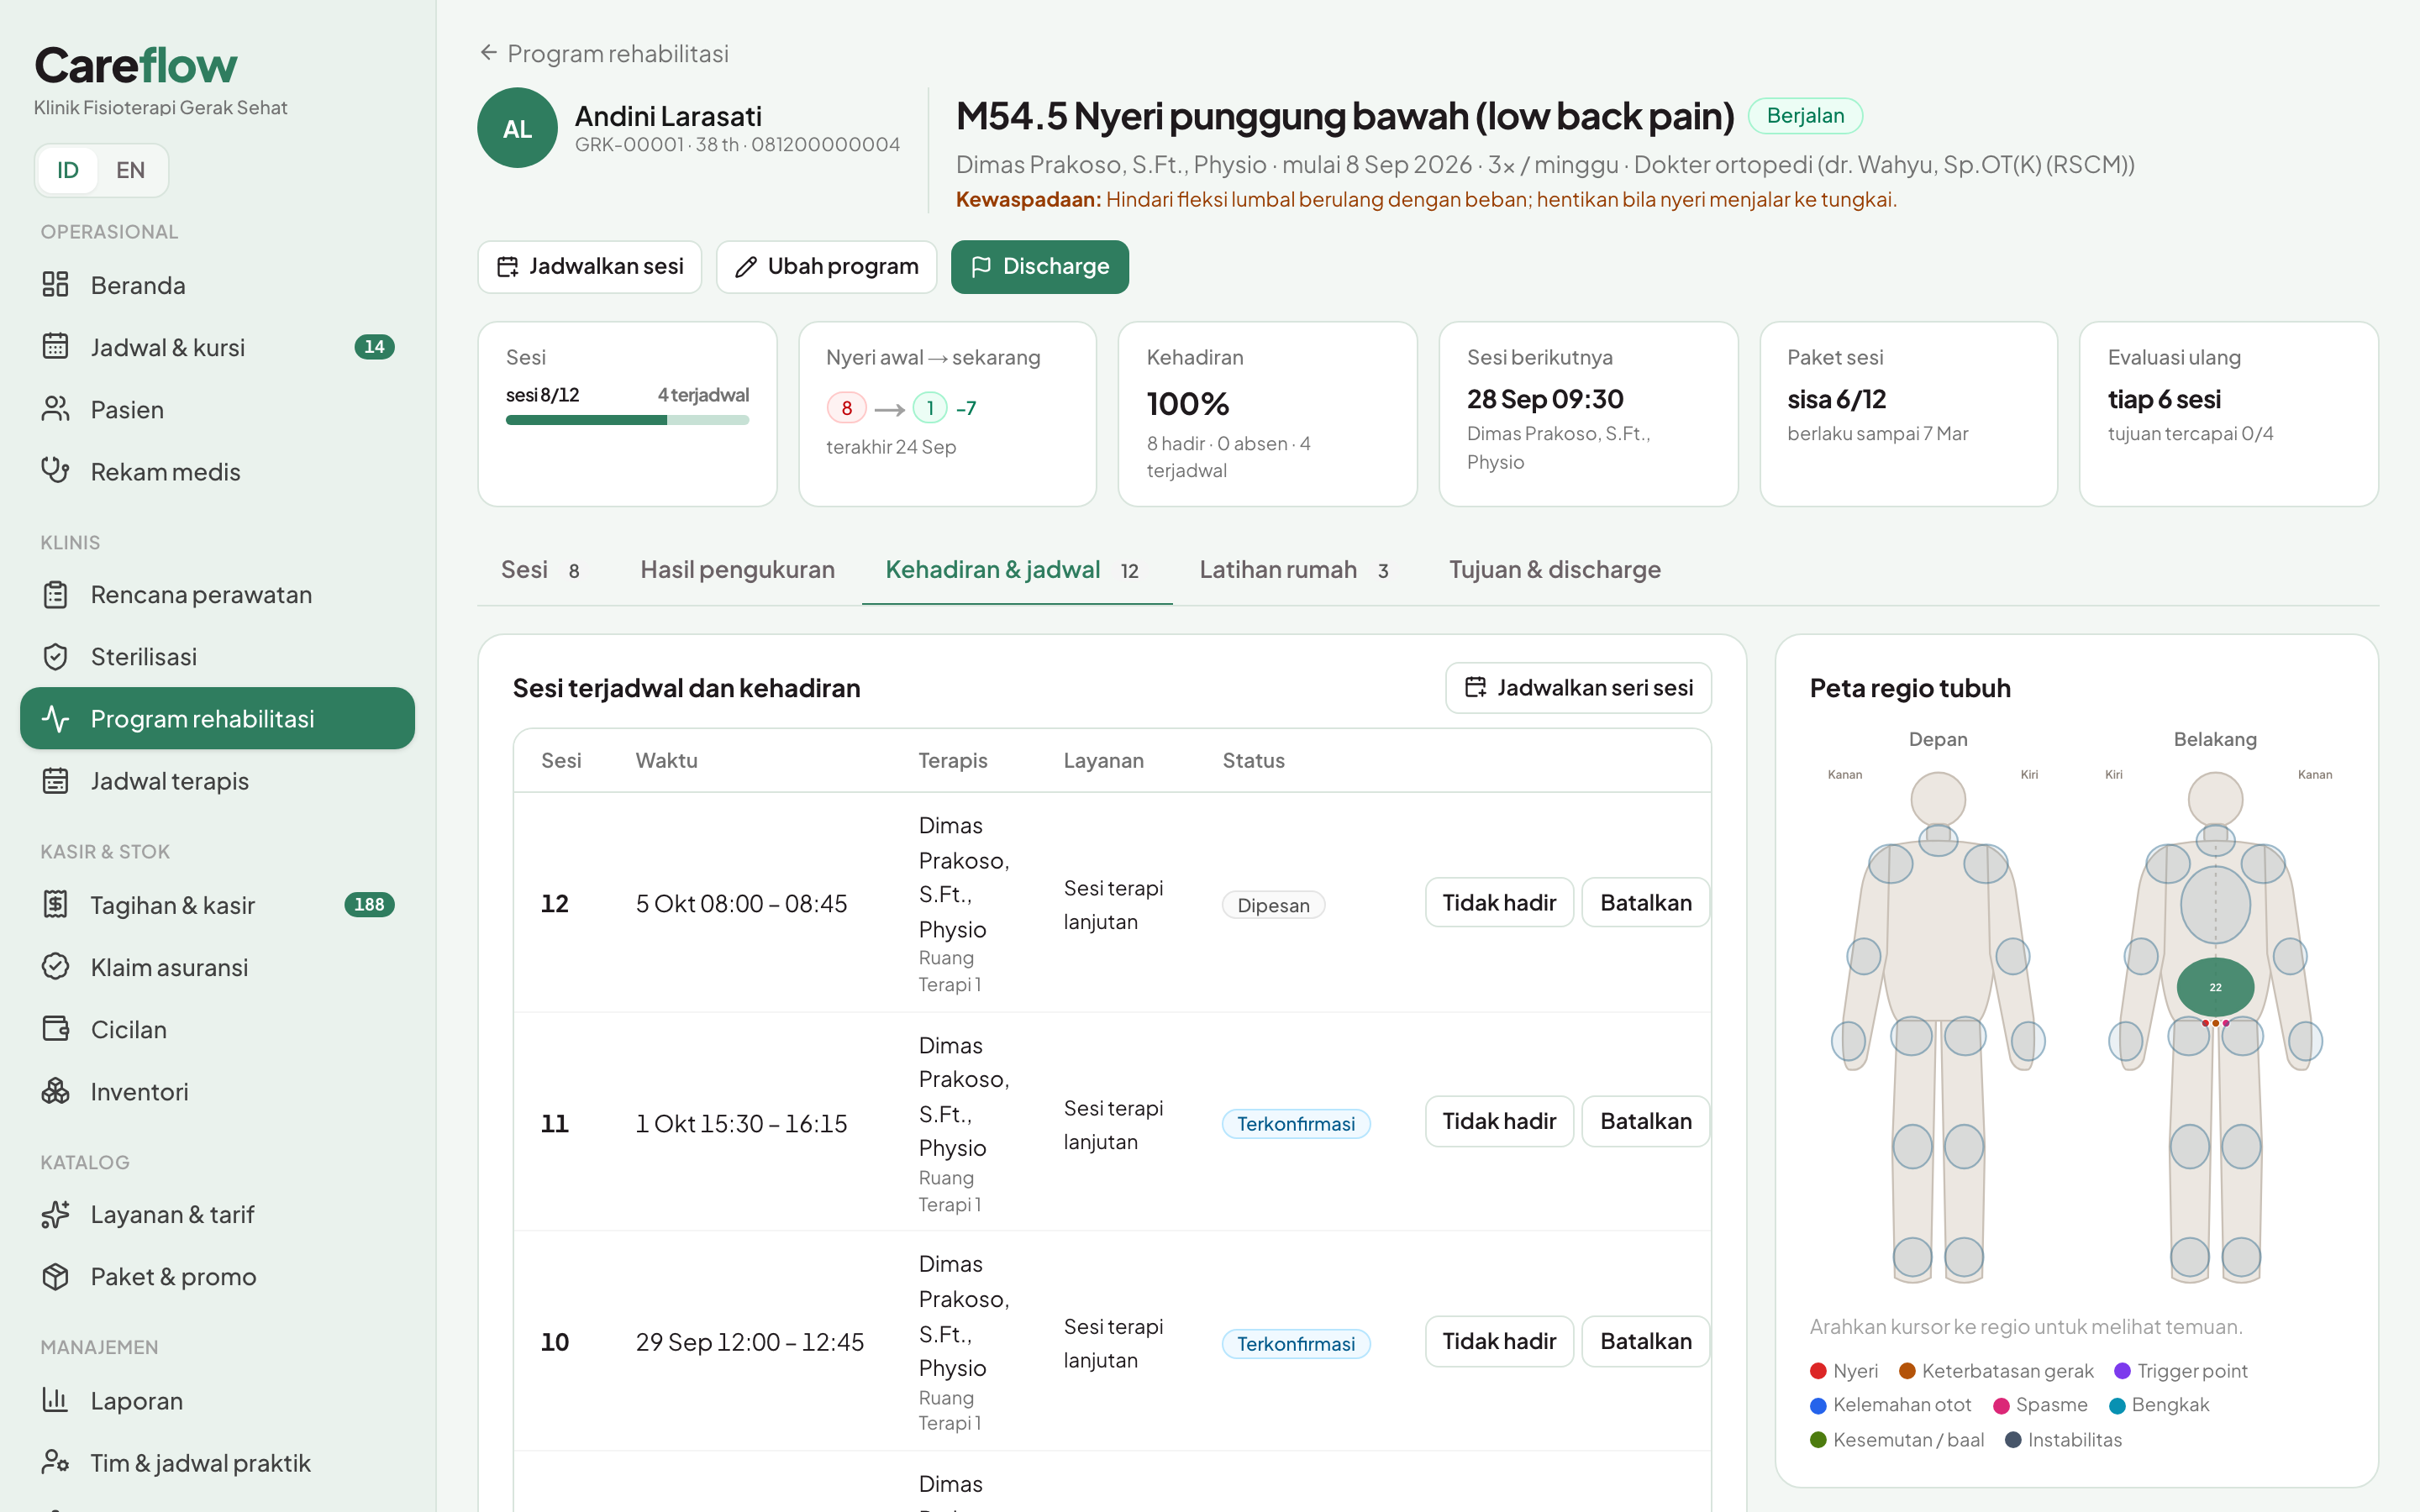Click the 14 badge on Jadwal & kursi
Image resolution: width=2420 pixels, height=1512 pixels.
[374, 347]
